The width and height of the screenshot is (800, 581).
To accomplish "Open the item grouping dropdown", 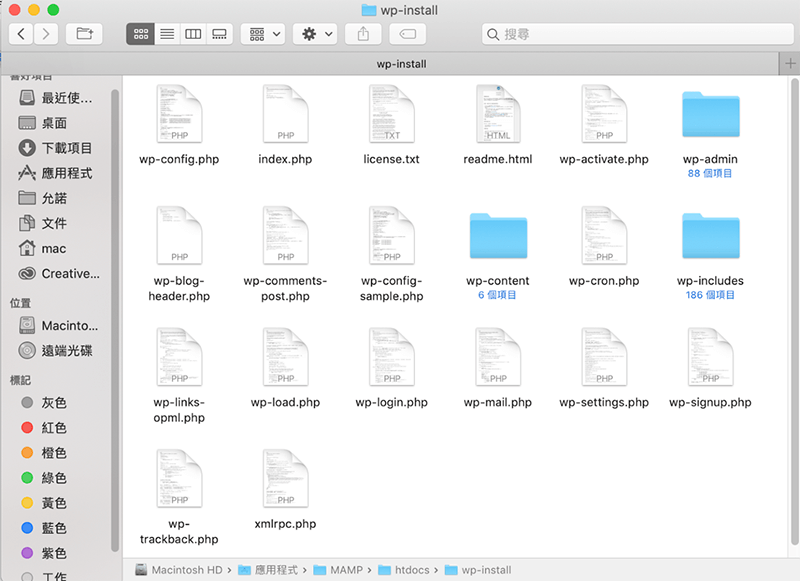I will (x=263, y=34).
